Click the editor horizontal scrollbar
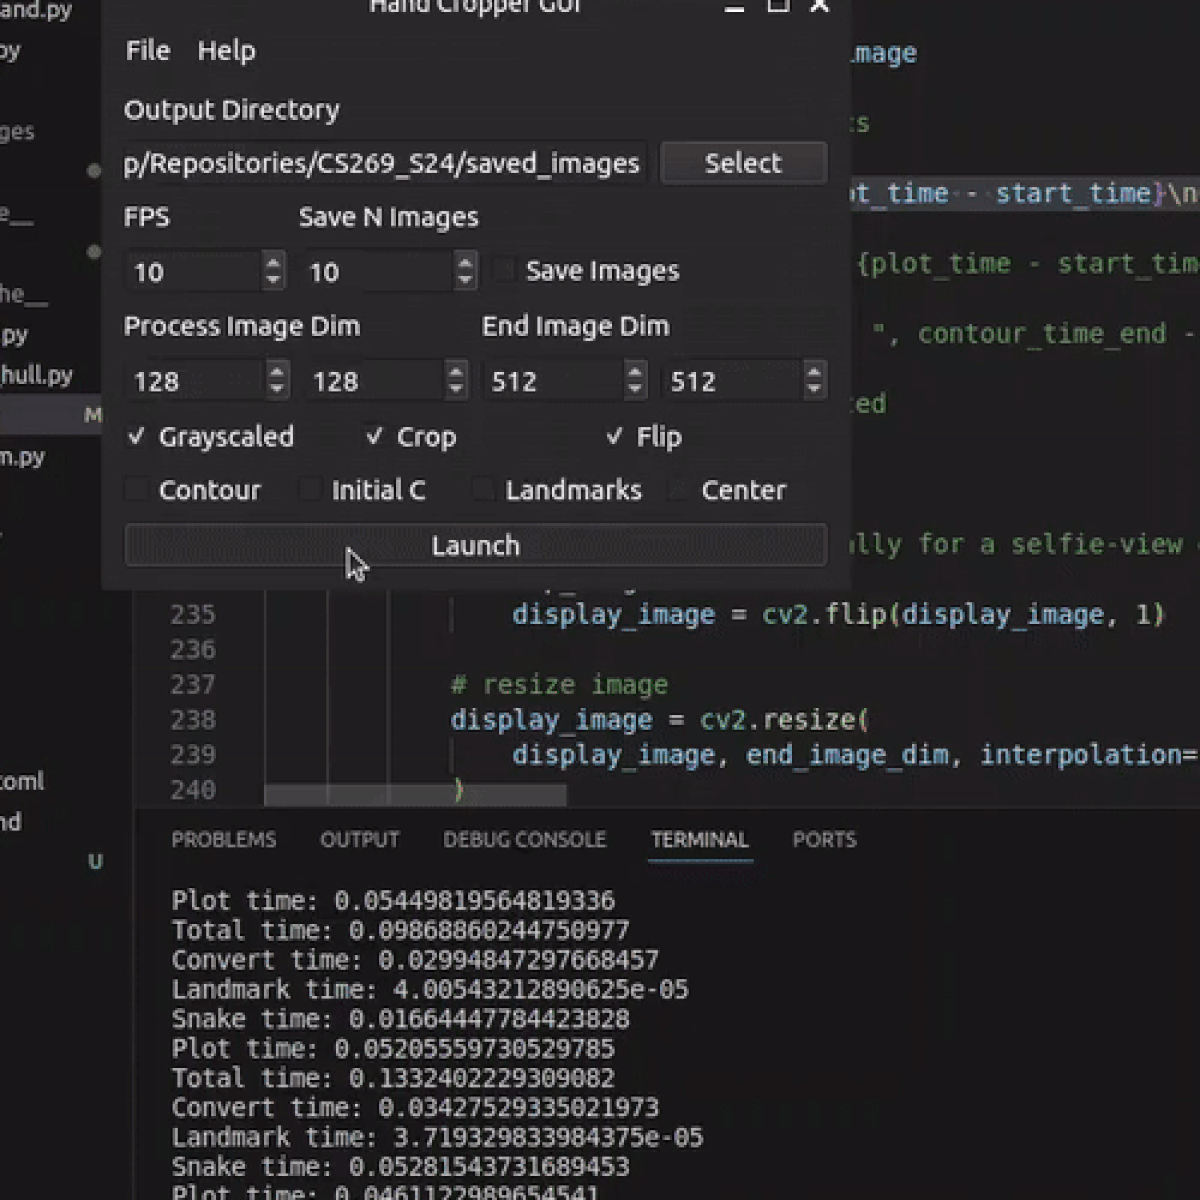The image size is (1200, 1200). click(415, 795)
